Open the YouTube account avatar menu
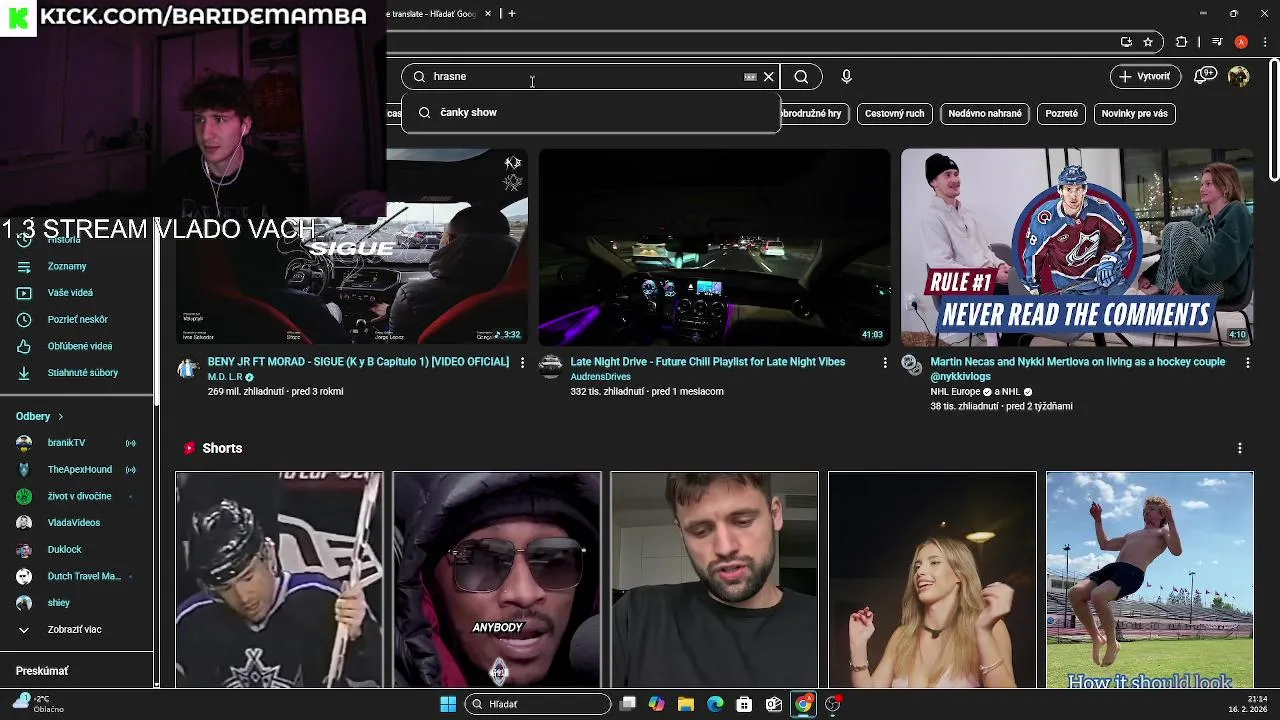This screenshot has width=1280, height=720. pyautogui.click(x=1239, y=76)
